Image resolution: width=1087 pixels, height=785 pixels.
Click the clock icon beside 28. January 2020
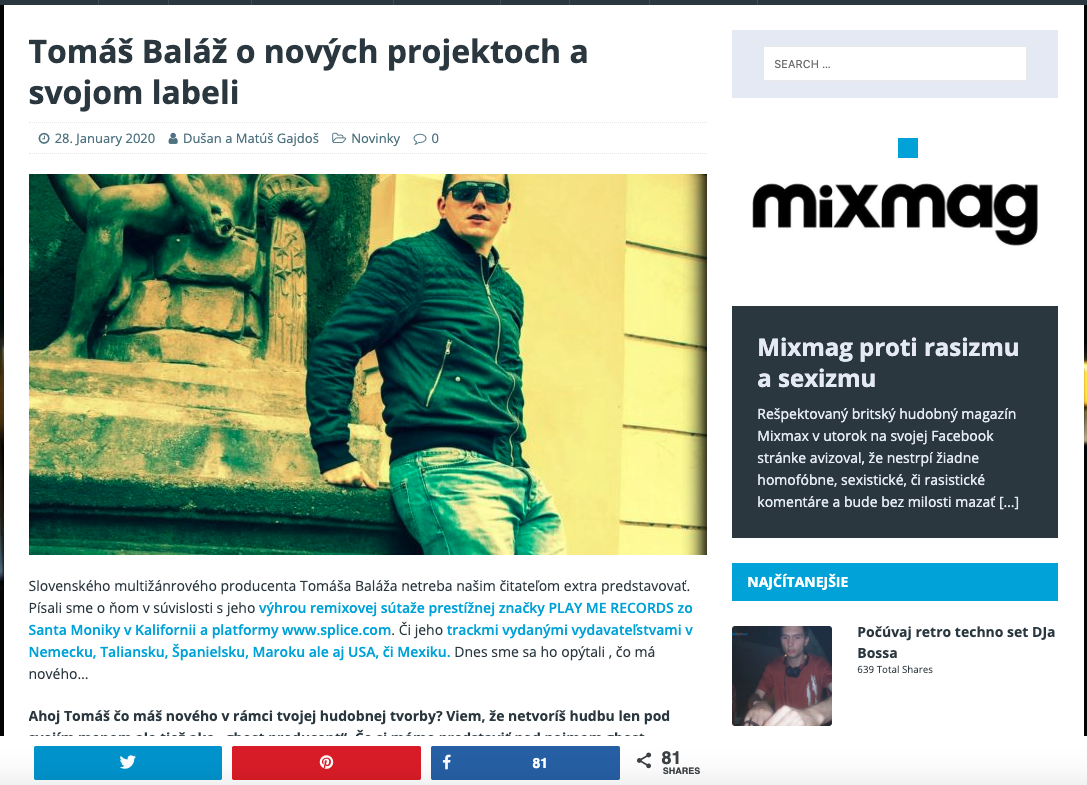click(x=44, y=139)
